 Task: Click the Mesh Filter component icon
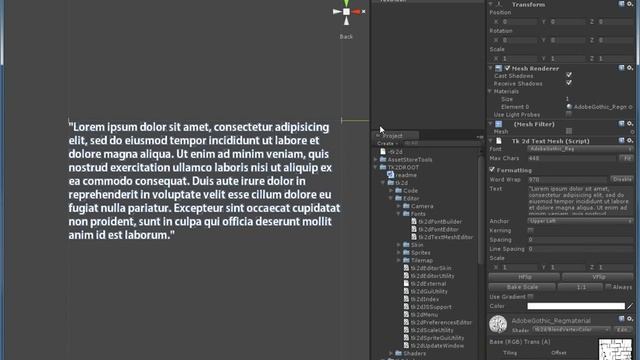(498, 124)
